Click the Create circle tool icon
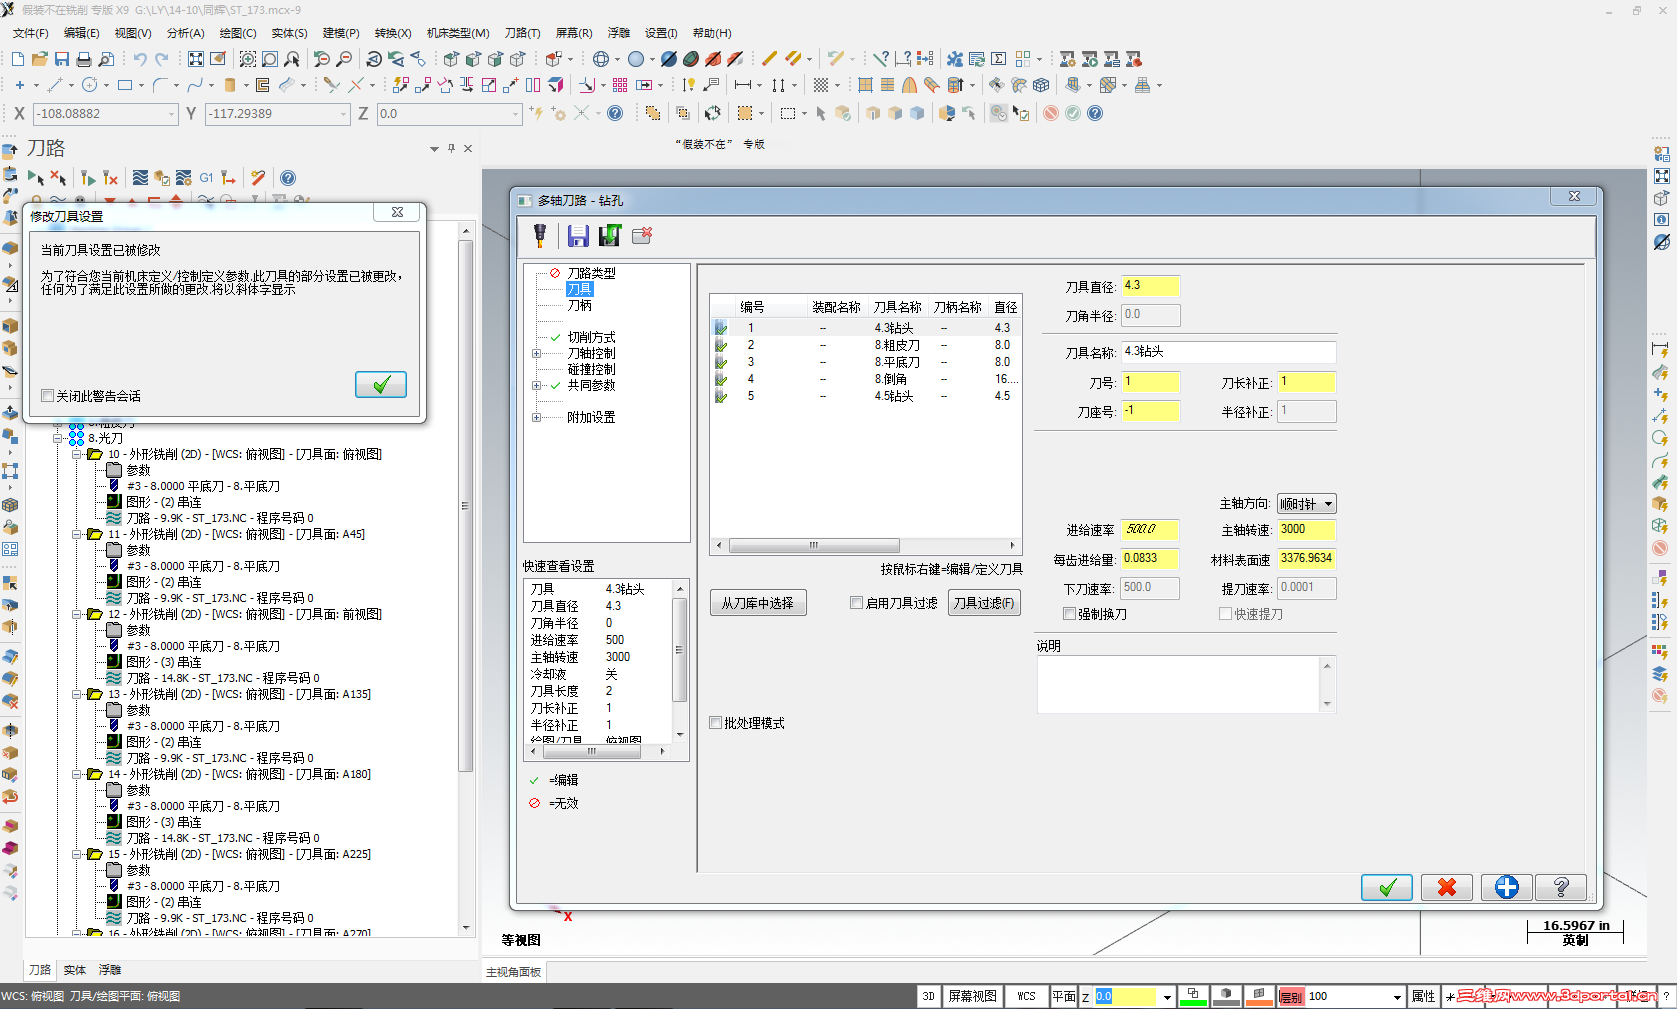Image resolution: width=1677 pixels, height=1009 pixels. pyautogui.click(x=90, y=85)
